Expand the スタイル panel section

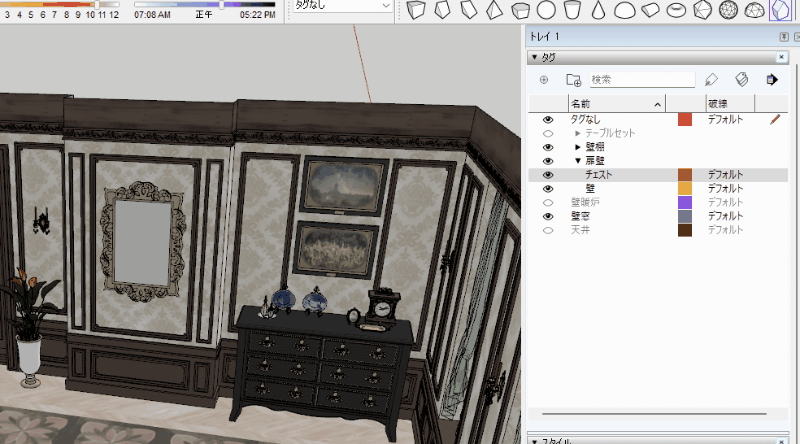pyautogui.click(x=534, y=441)
